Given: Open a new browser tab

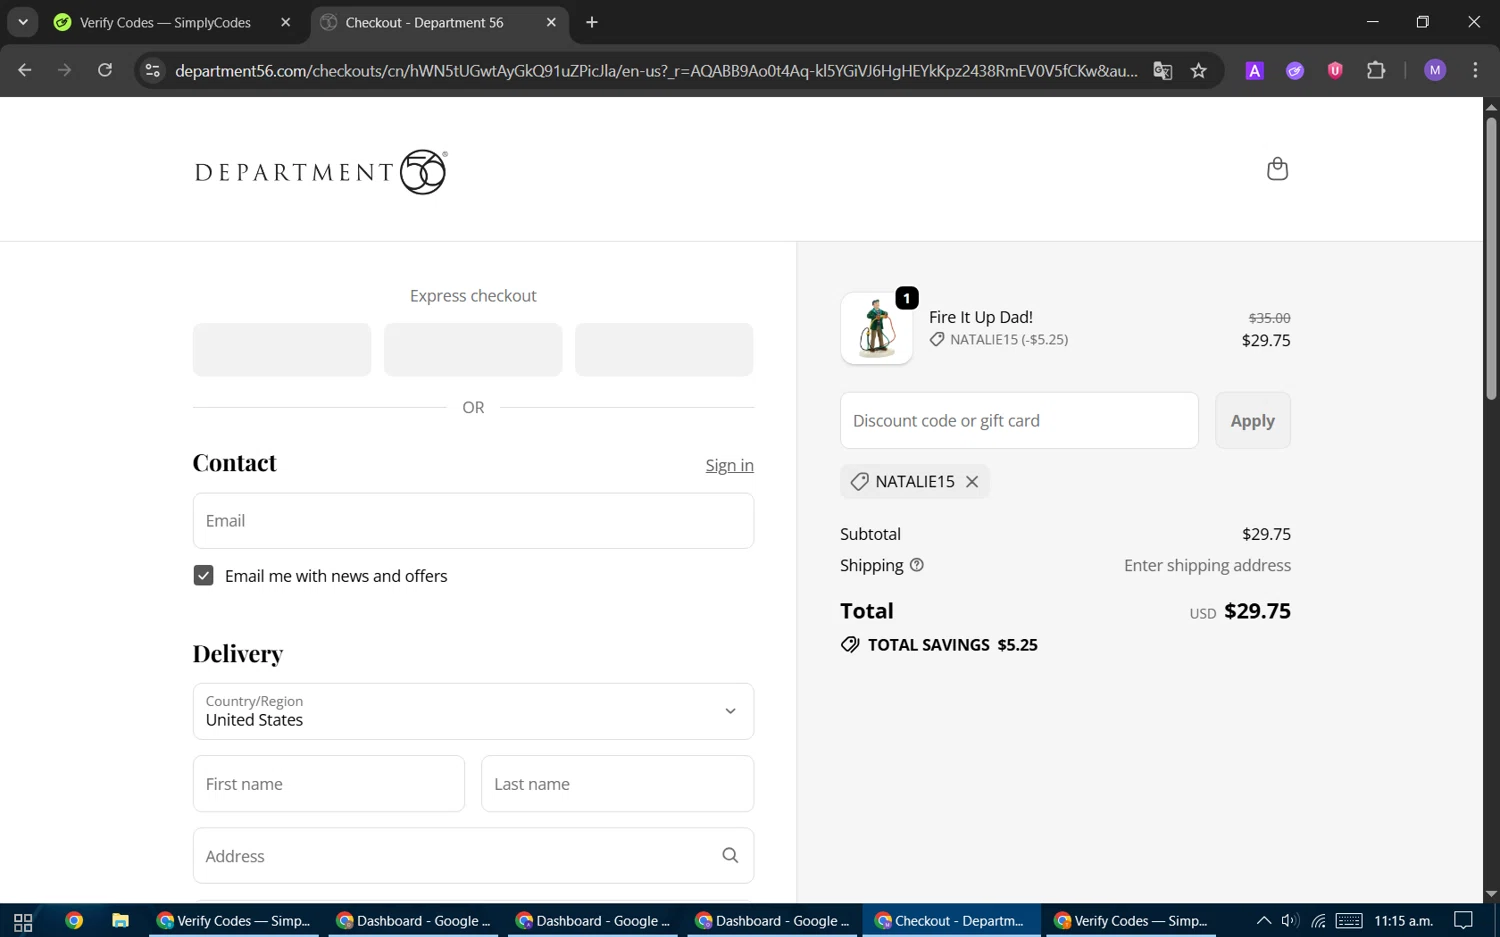Looking at the screenshot, I should (592, 22).
